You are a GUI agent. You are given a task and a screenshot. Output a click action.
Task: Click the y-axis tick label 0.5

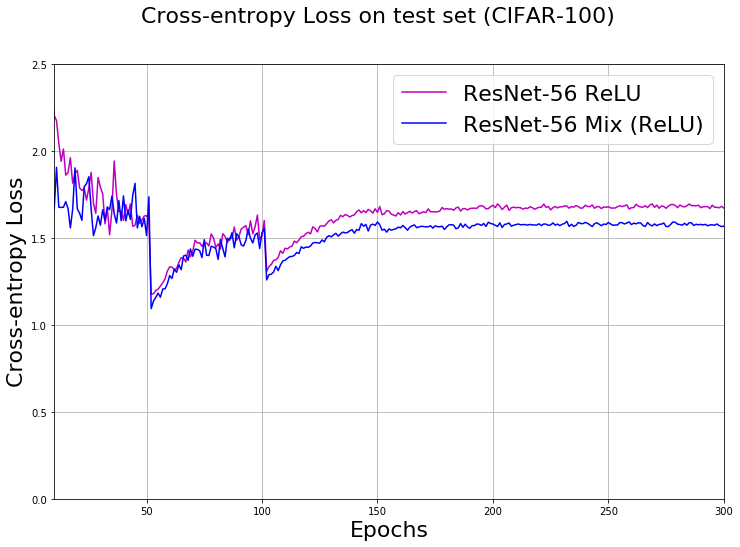pyautogui.click(x=39, y=413)
